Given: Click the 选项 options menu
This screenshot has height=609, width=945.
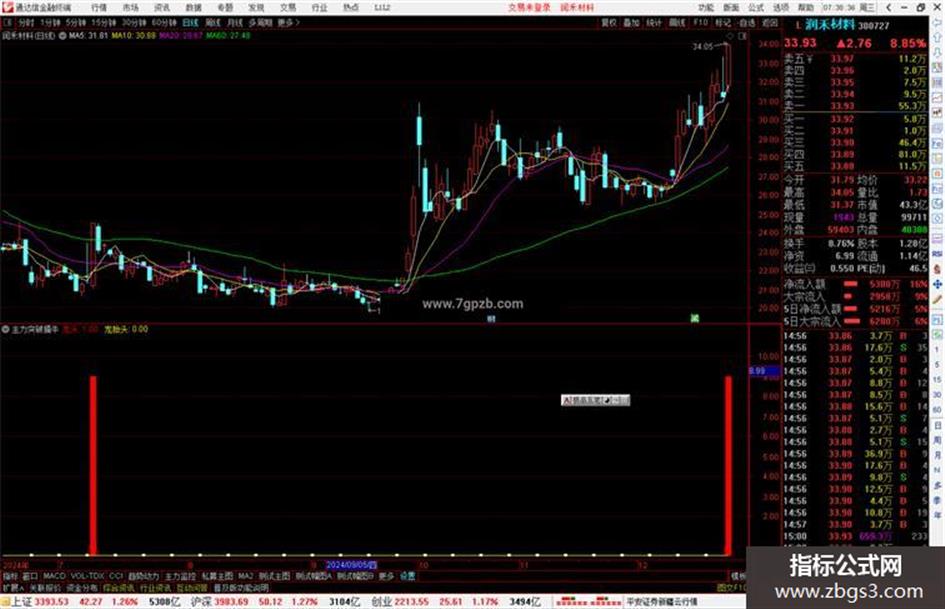Looking at the screenshot, I should coord(780,7).
